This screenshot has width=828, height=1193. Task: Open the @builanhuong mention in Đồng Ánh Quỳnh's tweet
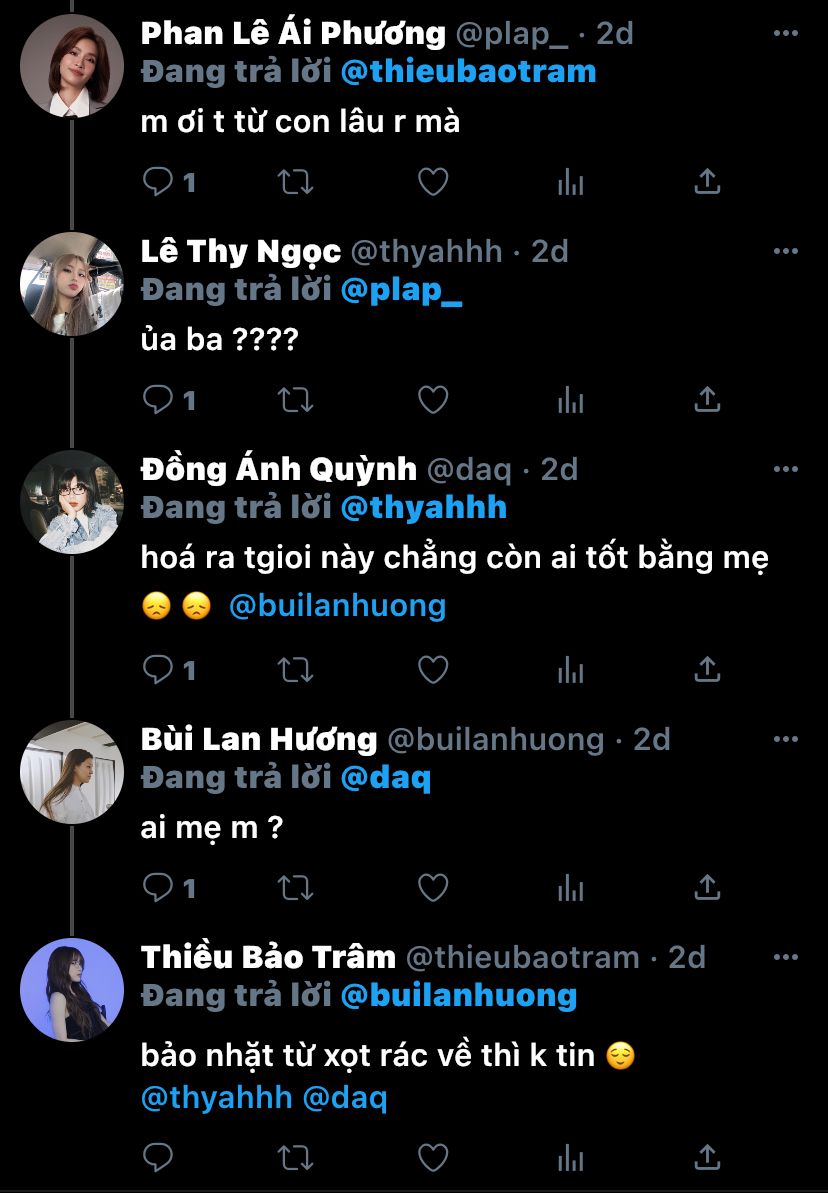337,605
